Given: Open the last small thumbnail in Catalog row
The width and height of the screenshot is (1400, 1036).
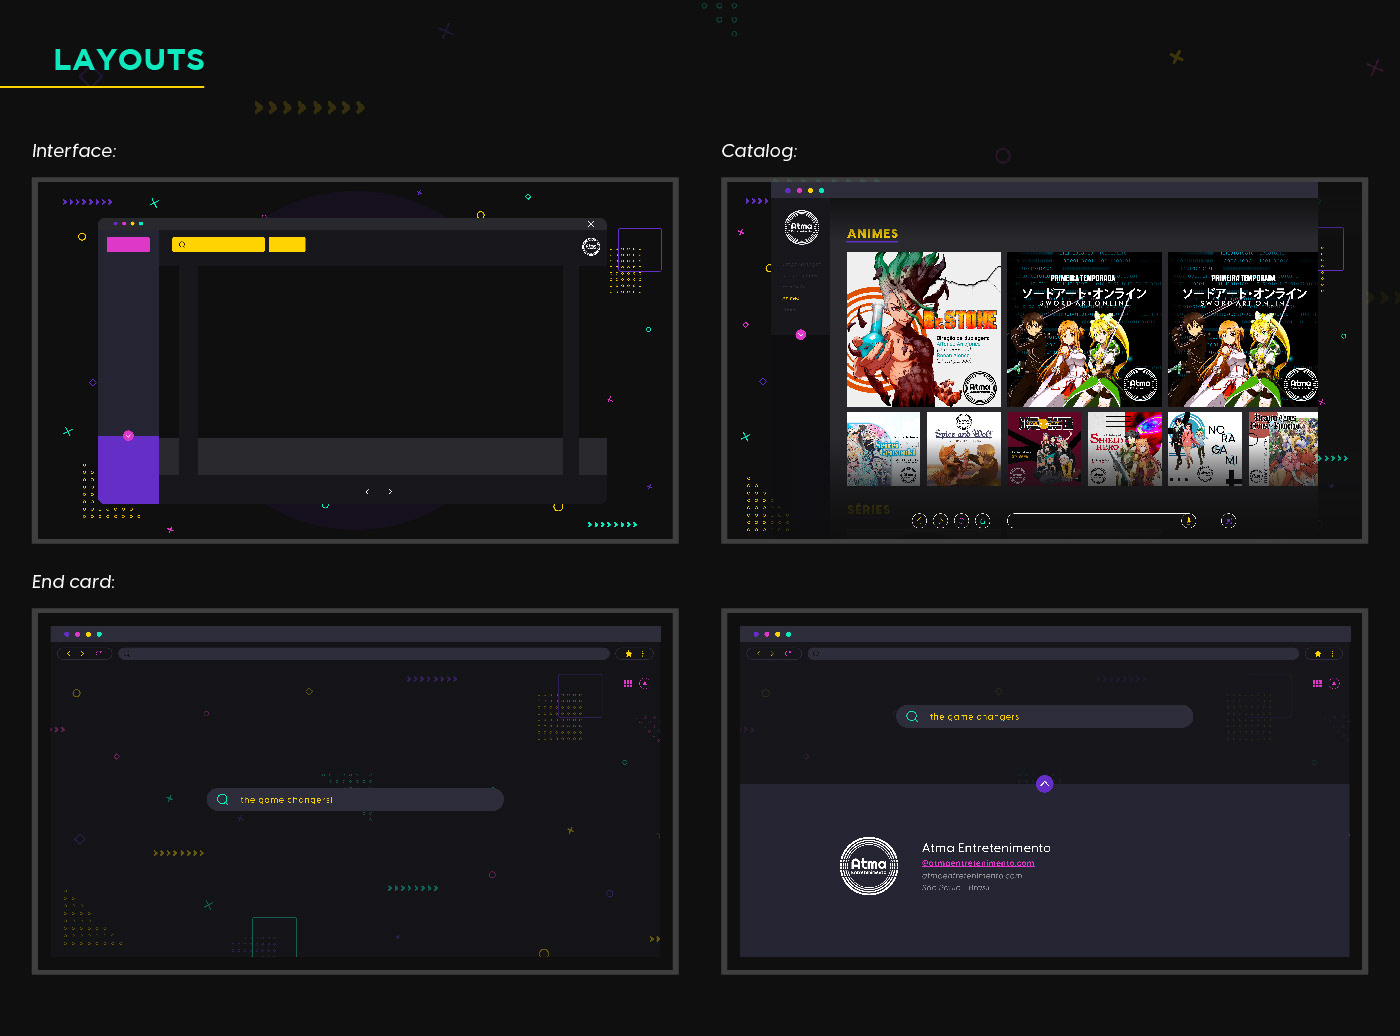Looking at the screenshot, I should point(1283,449).
